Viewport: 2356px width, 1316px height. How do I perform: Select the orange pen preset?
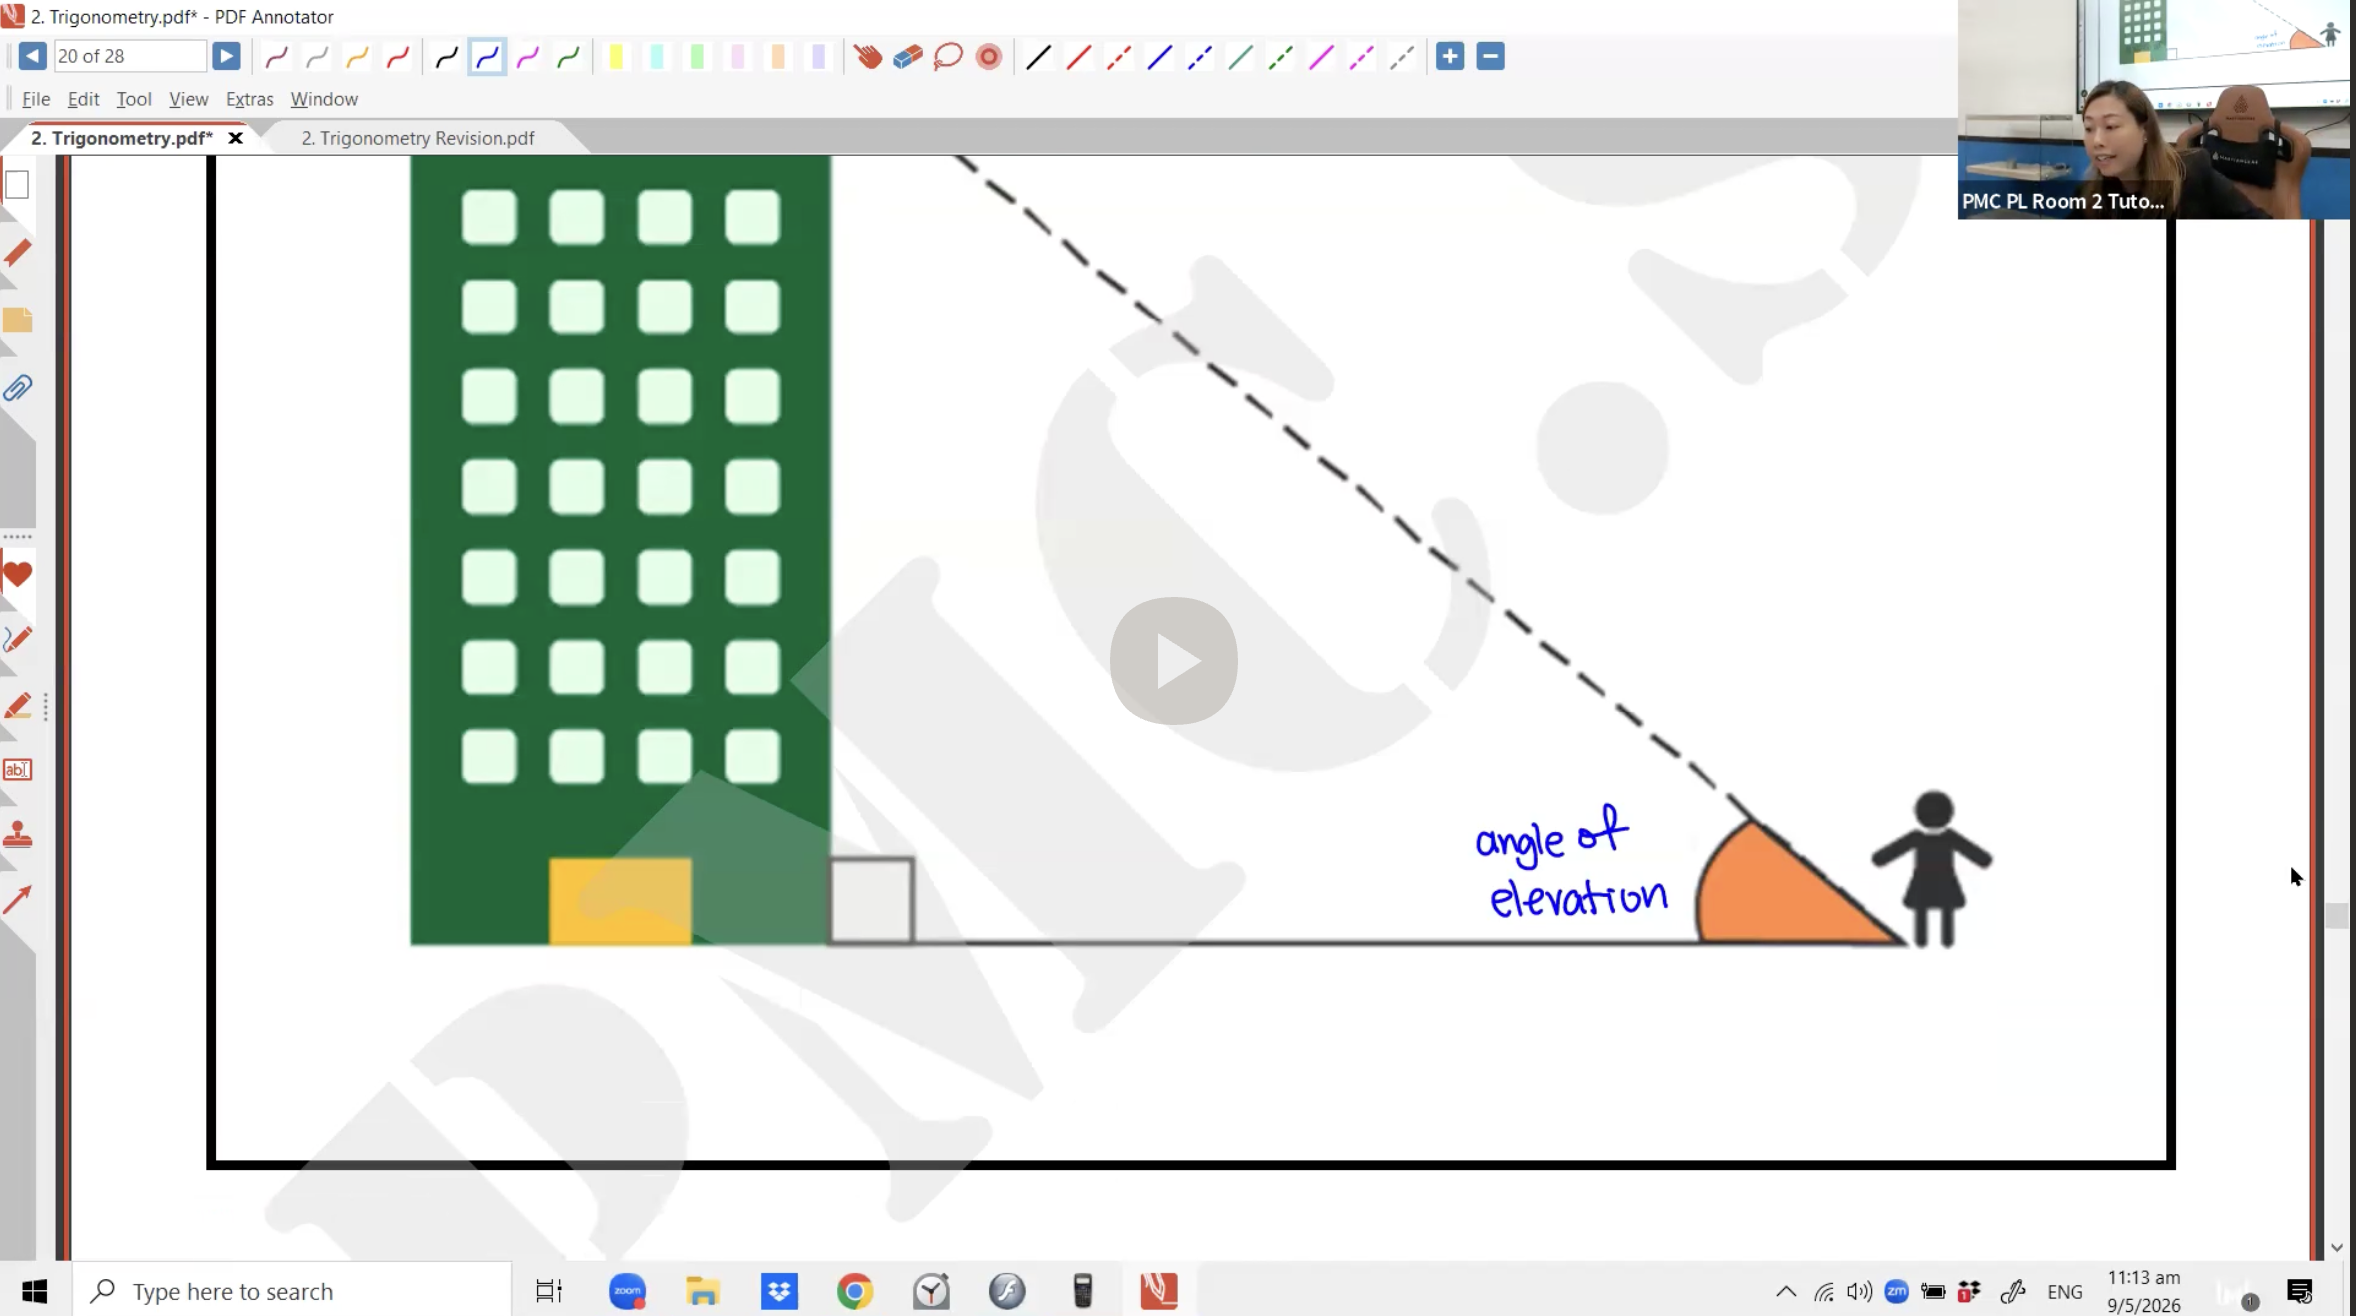(x=357, y=57)
